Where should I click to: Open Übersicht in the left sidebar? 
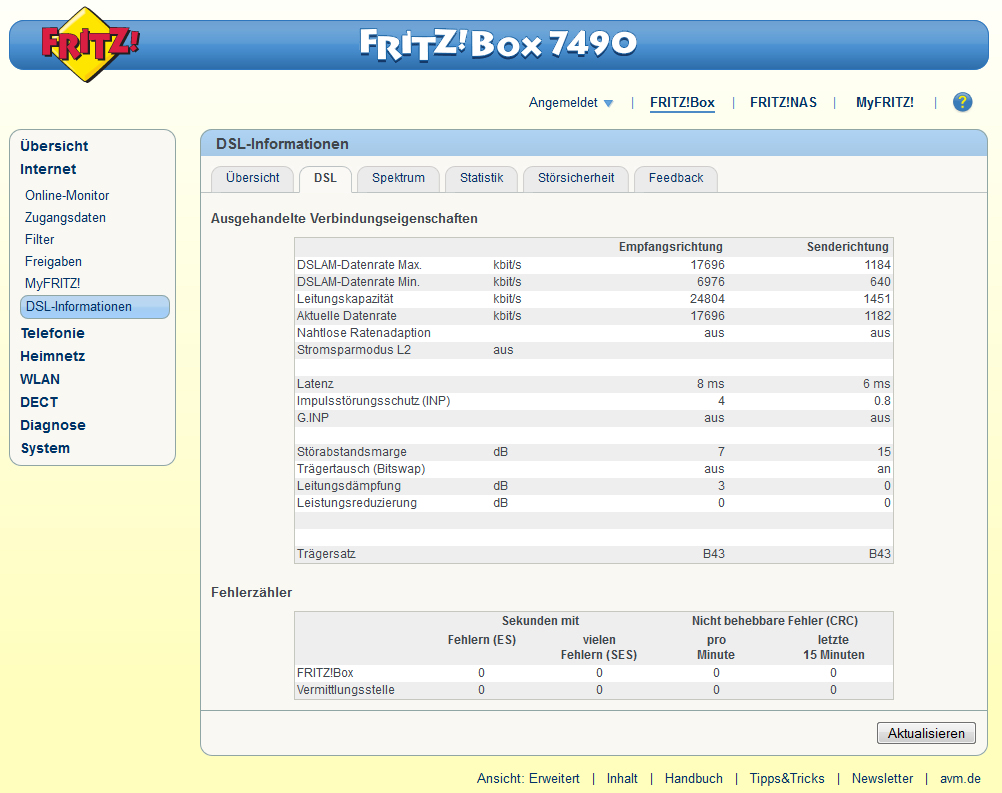54,146
